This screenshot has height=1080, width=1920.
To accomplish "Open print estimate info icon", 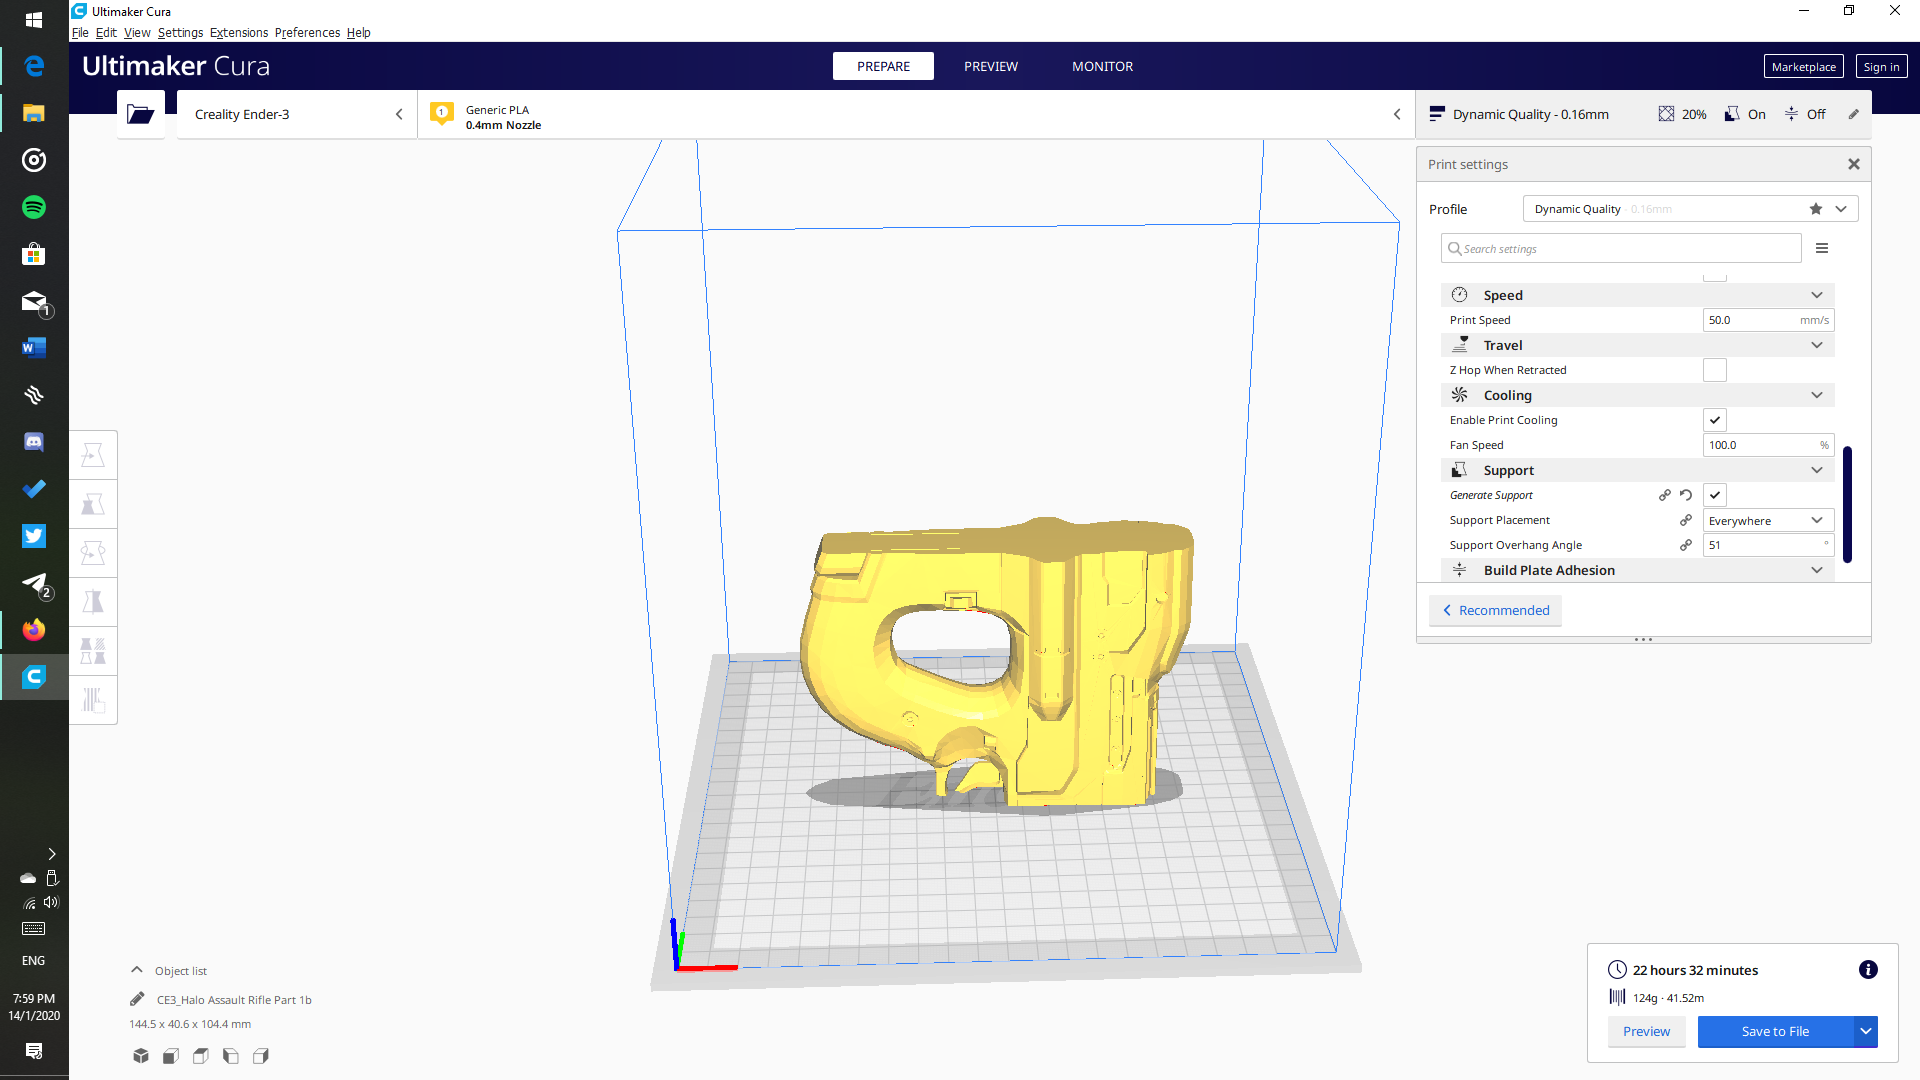I will (x=1868, y=970).
